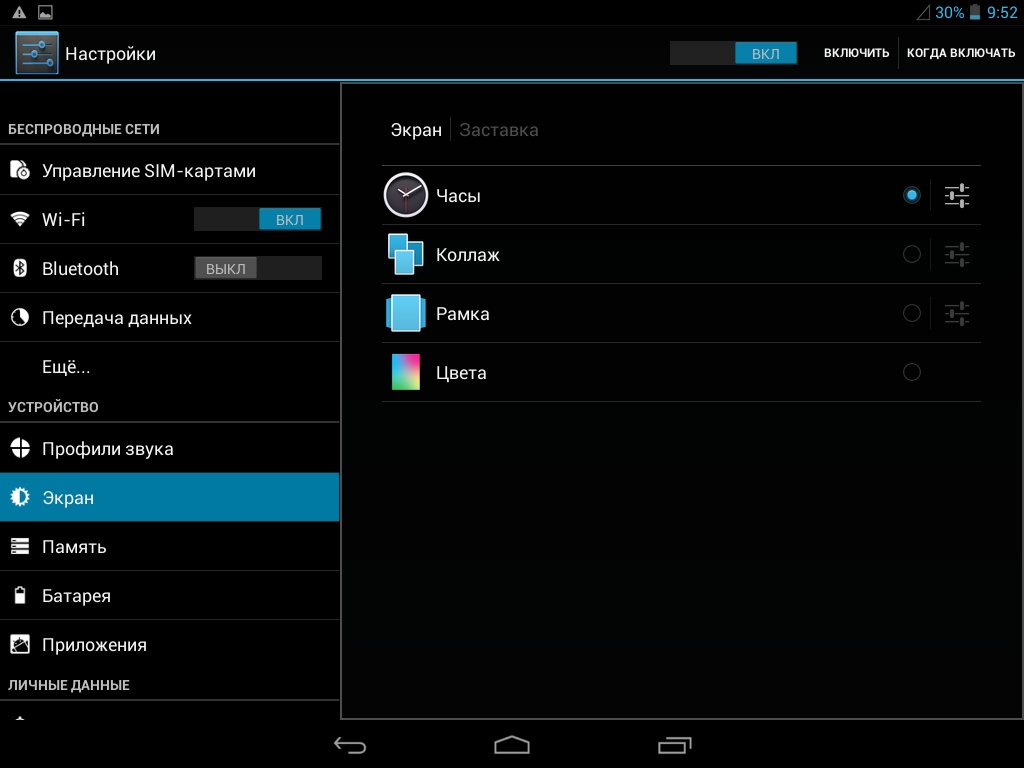The image size is (1024, 768).
Task: Tap the Часы clock icon
Action: (406, 195)
